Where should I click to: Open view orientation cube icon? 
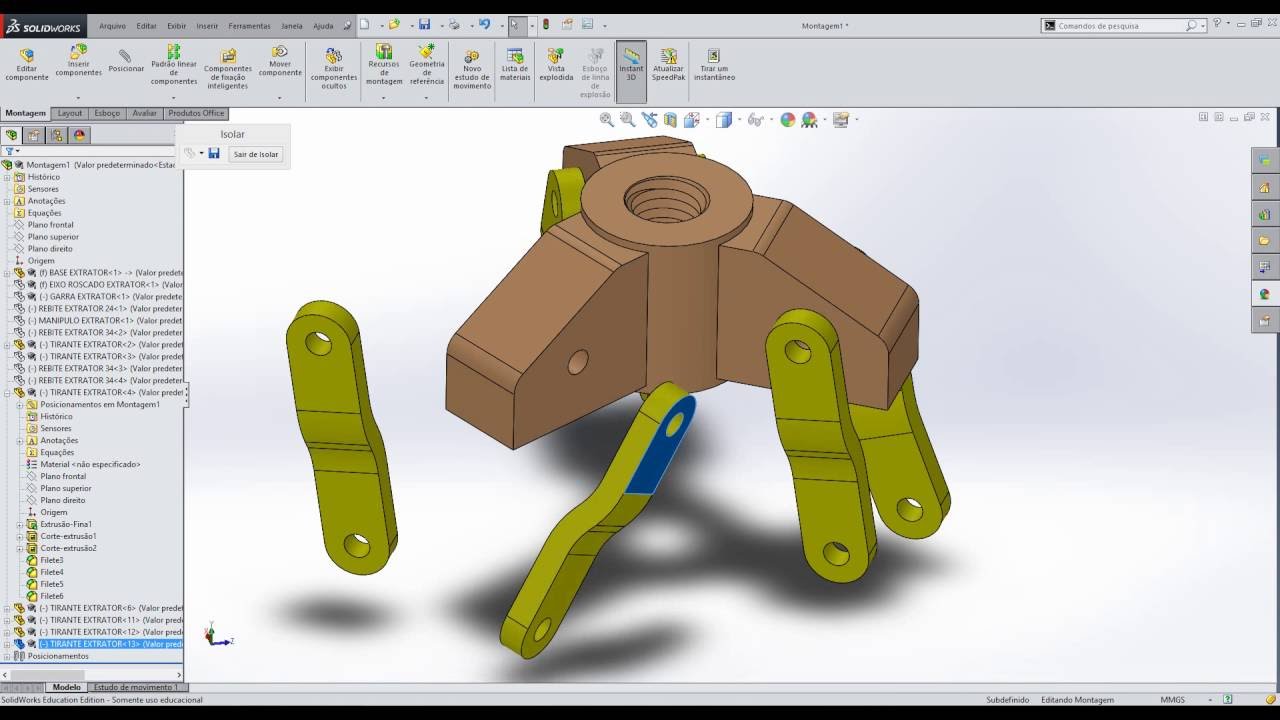(x=691, y=120)
